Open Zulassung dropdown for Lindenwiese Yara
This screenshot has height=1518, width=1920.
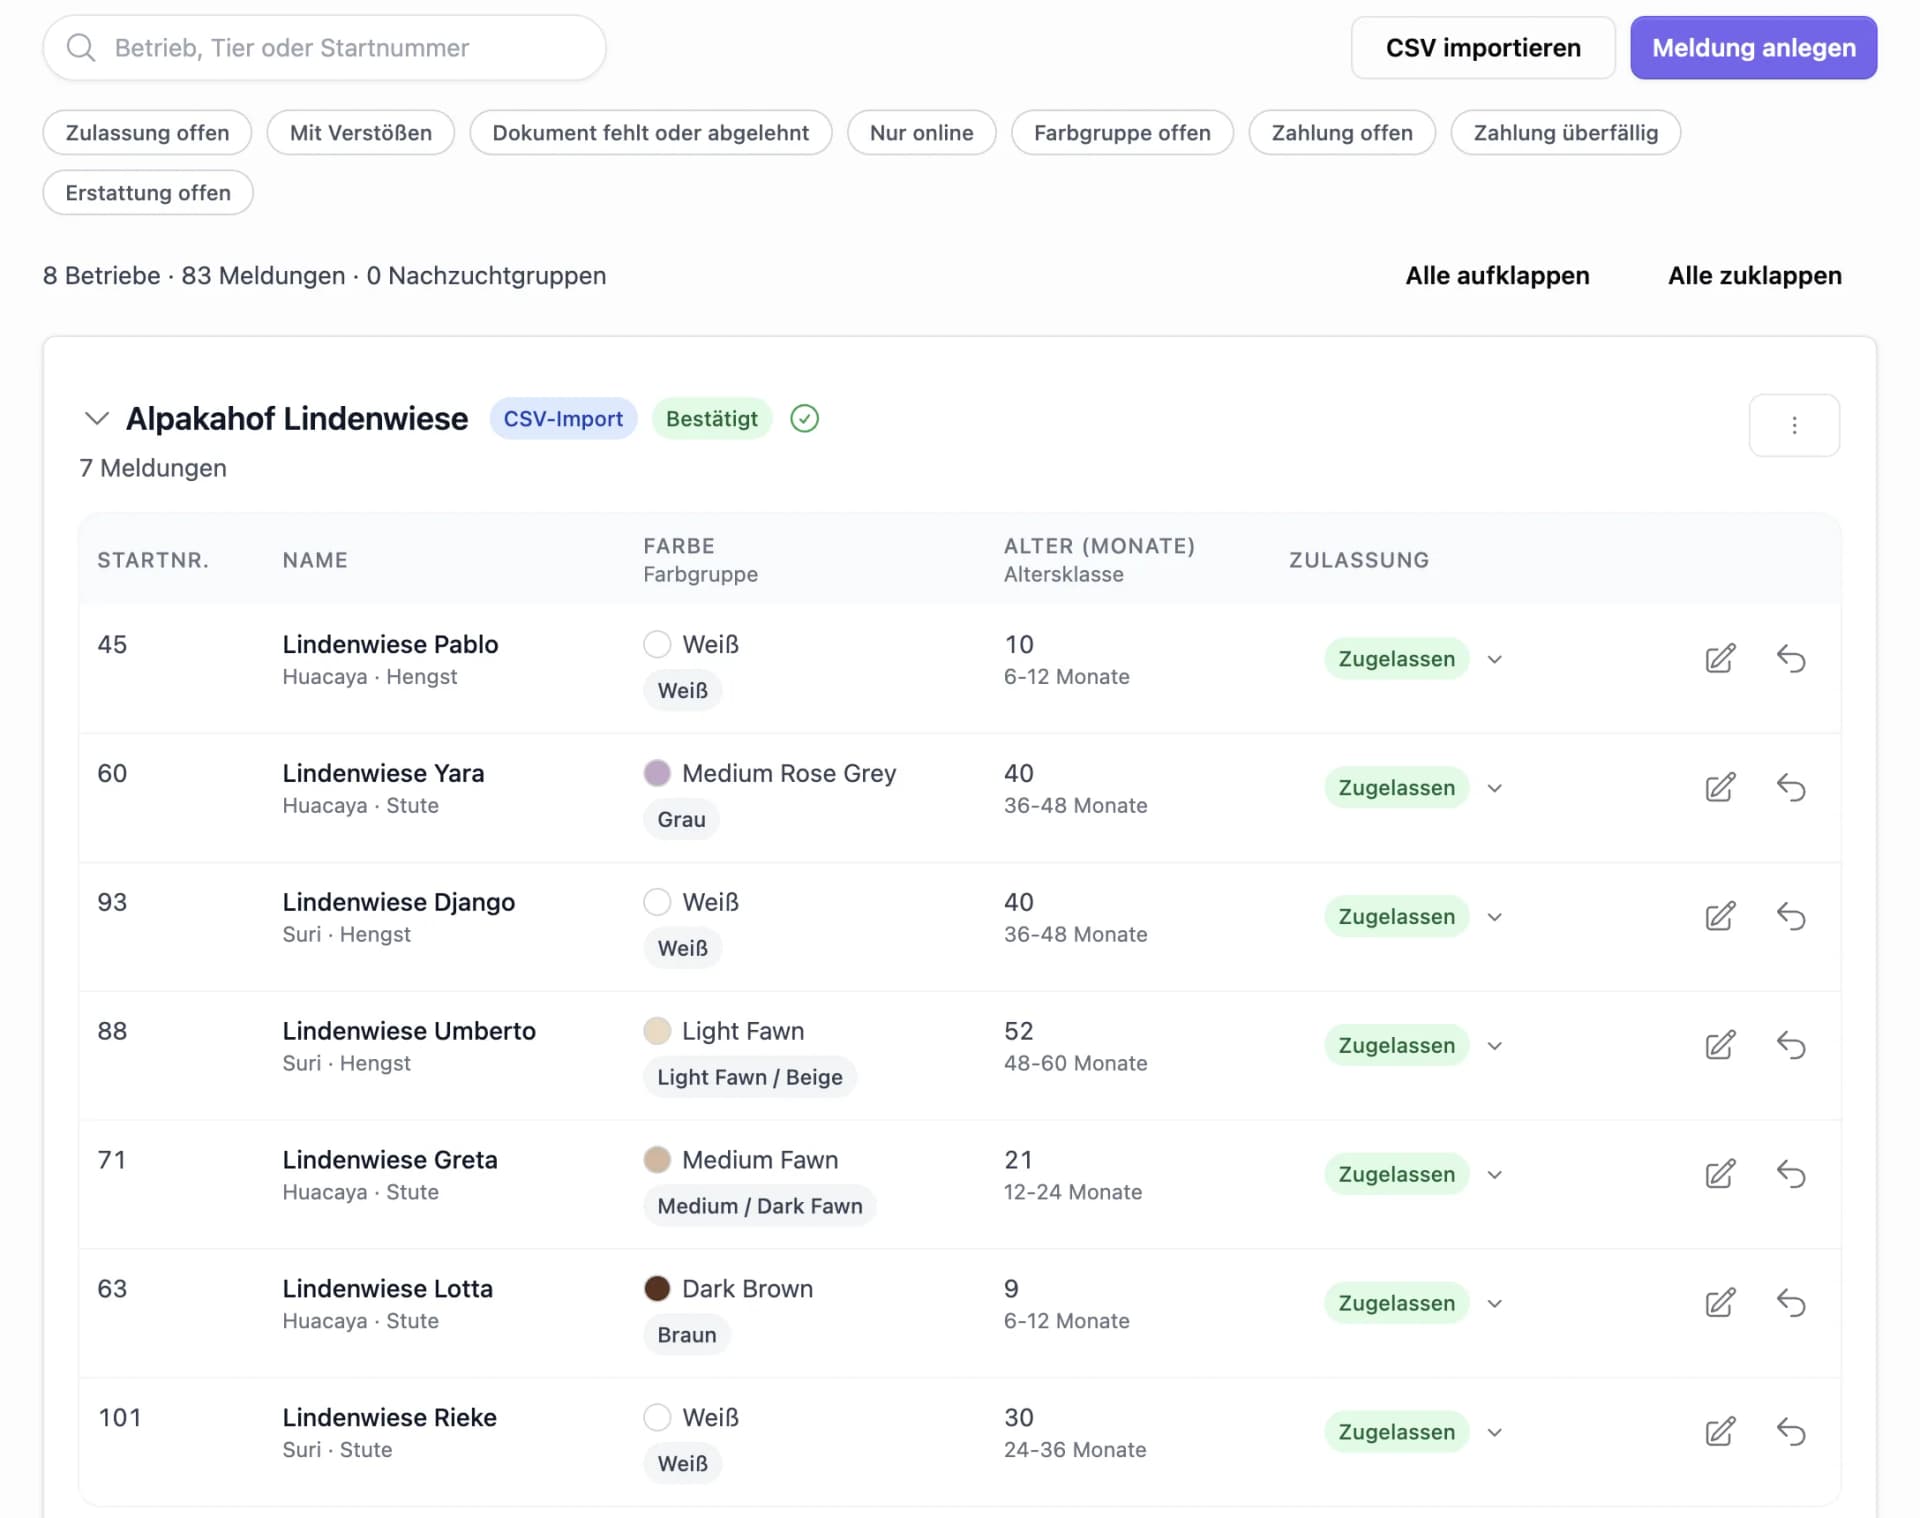tap(1494, 788)
